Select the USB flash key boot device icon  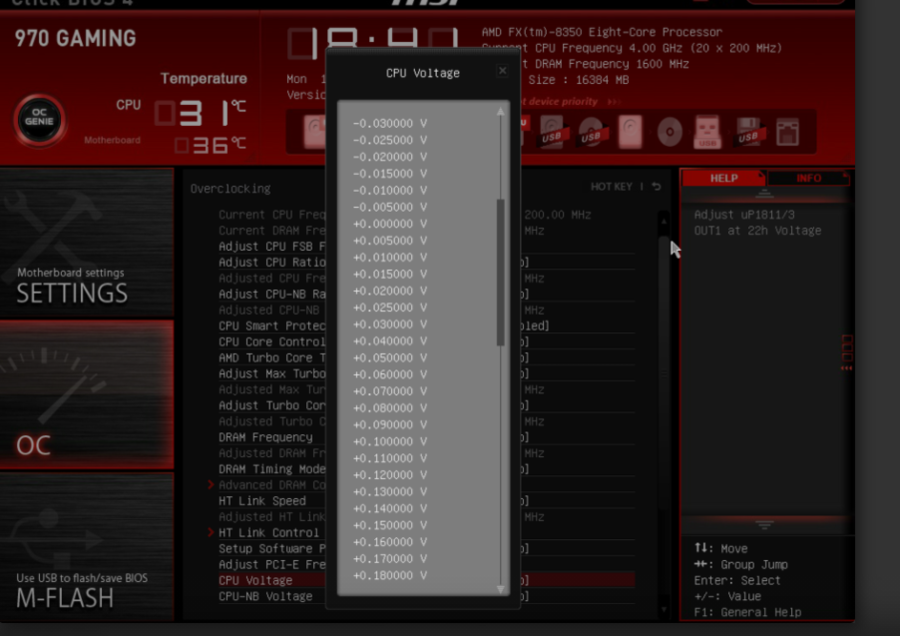(x=707, y=132)
